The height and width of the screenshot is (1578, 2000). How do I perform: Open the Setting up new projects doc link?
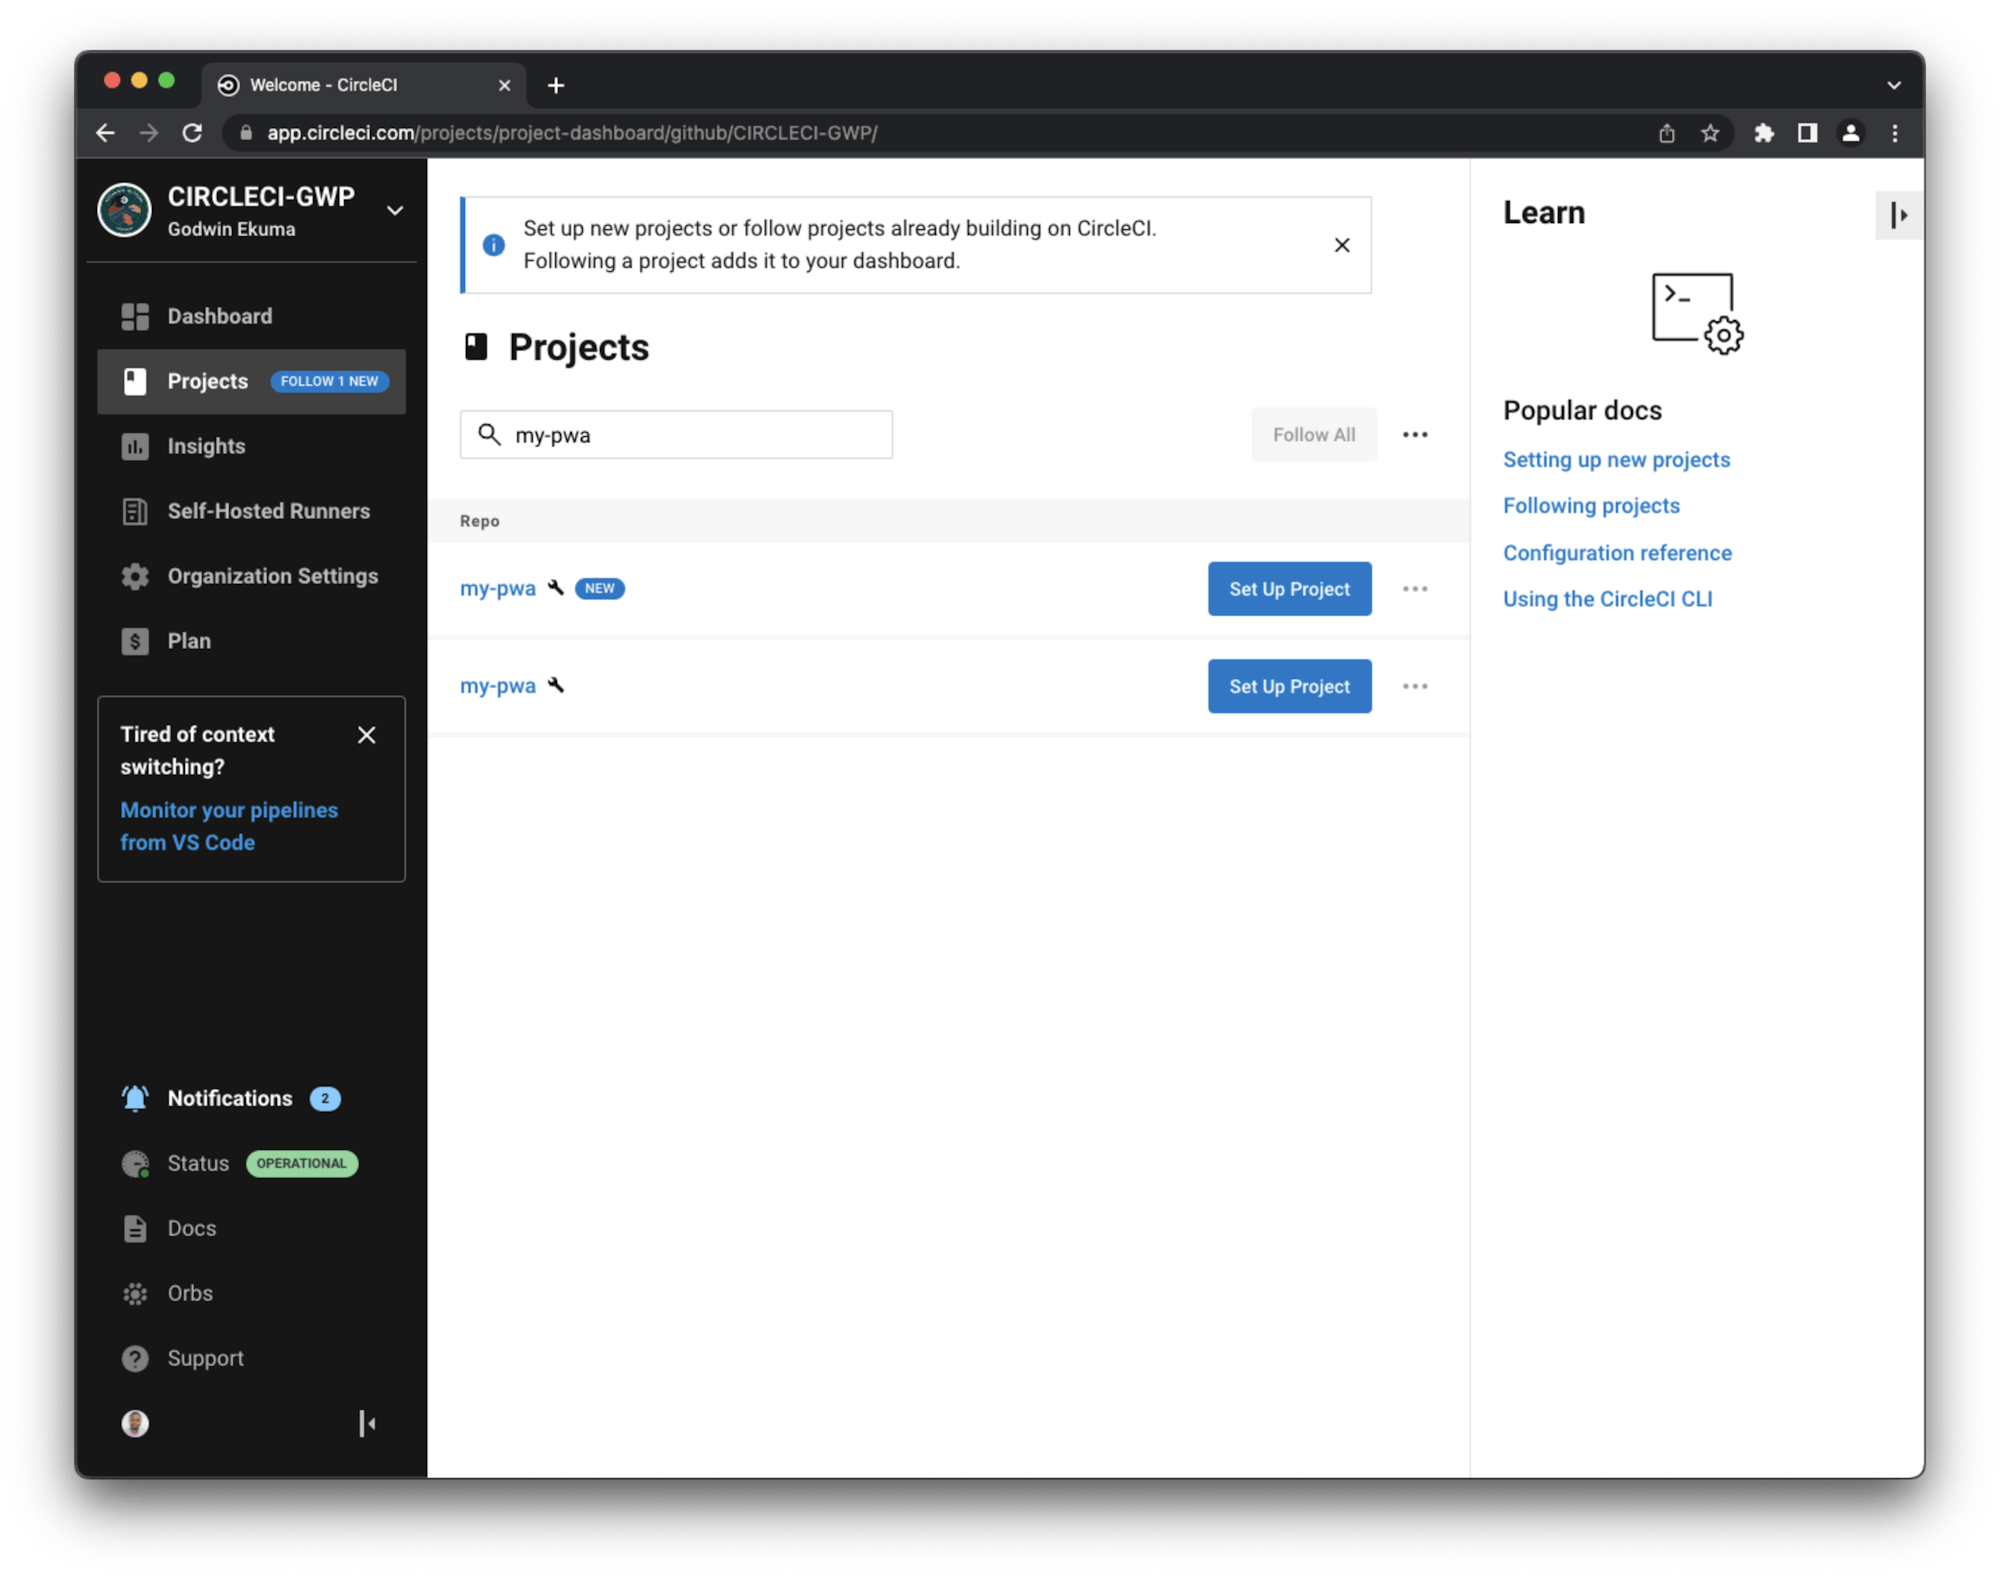click(1616, 459)
